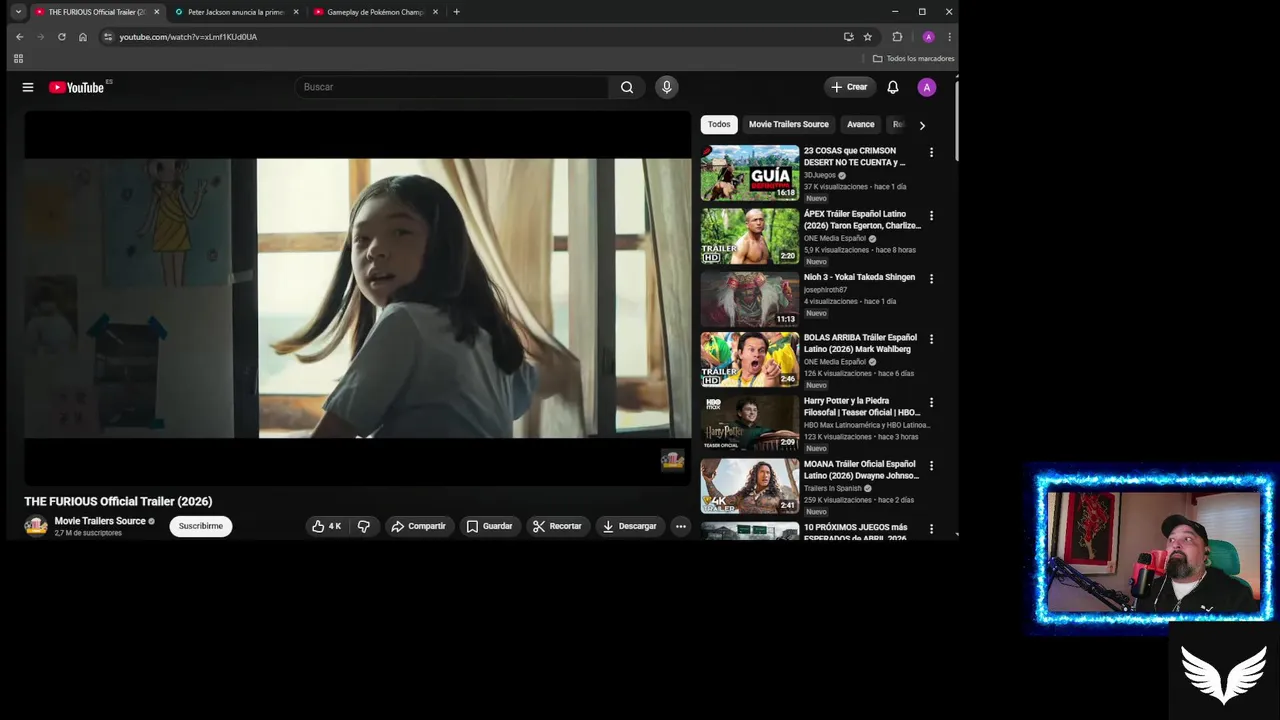The width and height of the screenshot is (1280, 720).
Task: Show more filter chips with arrow
Action: (922, 125)
